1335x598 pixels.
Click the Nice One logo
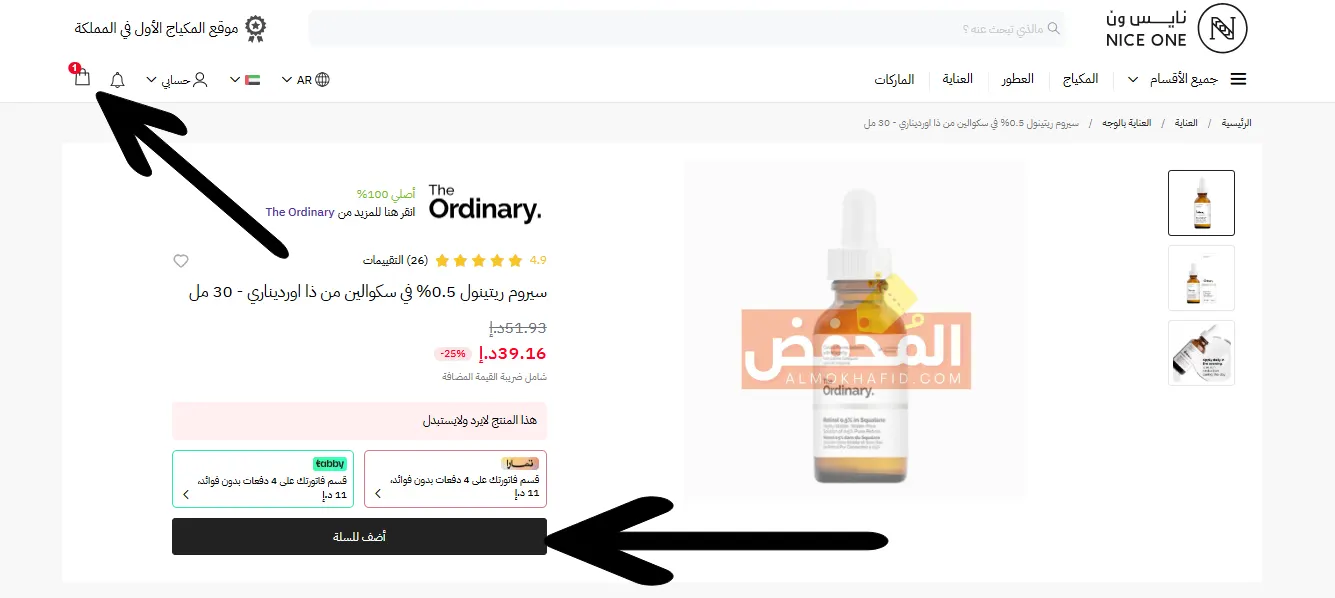tap(1177, 28)
